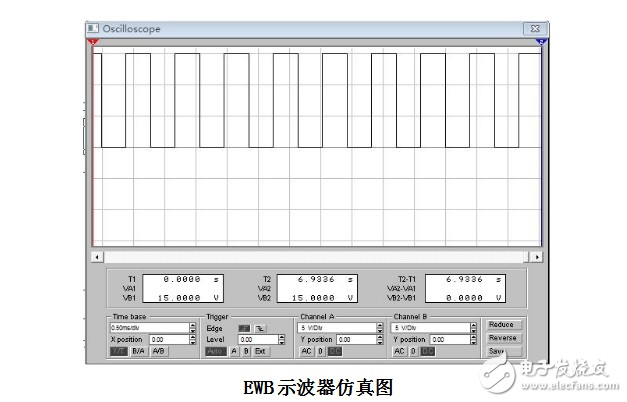Close the Oscilloscope window
Viewport: 627px width, 402px height.
point(535,29)
